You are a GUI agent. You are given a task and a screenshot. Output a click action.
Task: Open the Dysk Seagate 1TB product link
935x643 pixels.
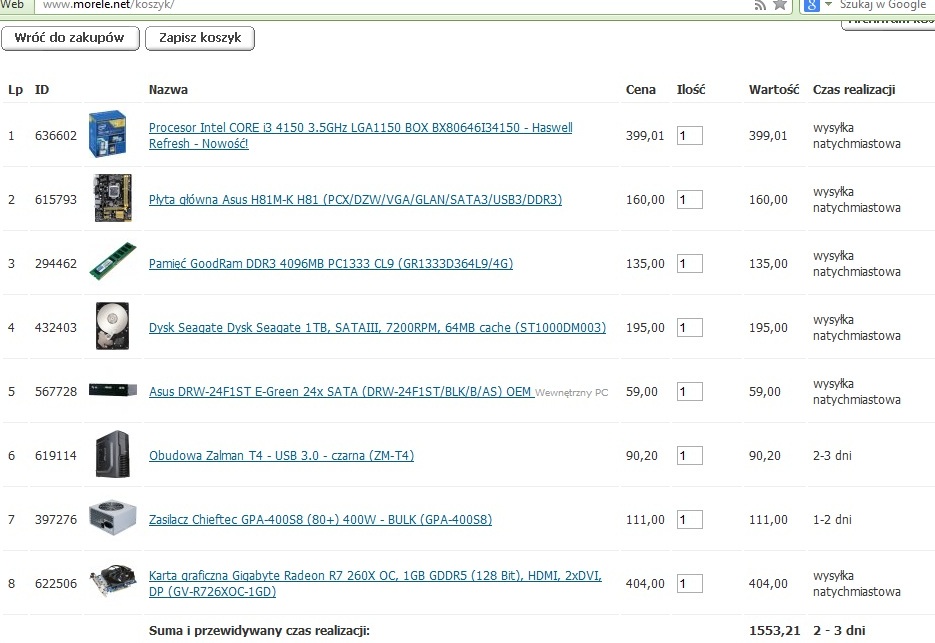coord(377,327)
